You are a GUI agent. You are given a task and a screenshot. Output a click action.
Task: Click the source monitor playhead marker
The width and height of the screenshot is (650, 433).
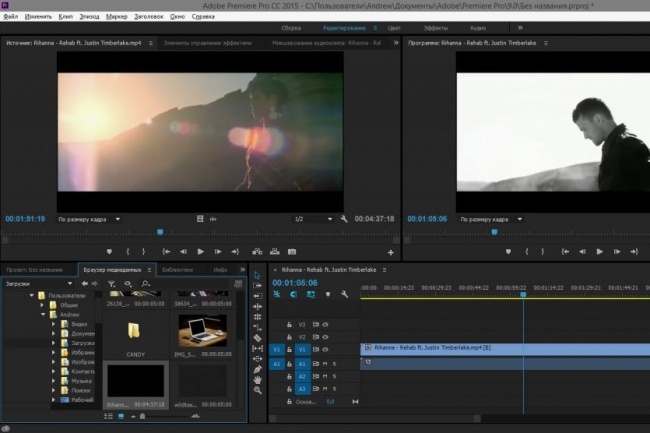(x=160, y=232)
